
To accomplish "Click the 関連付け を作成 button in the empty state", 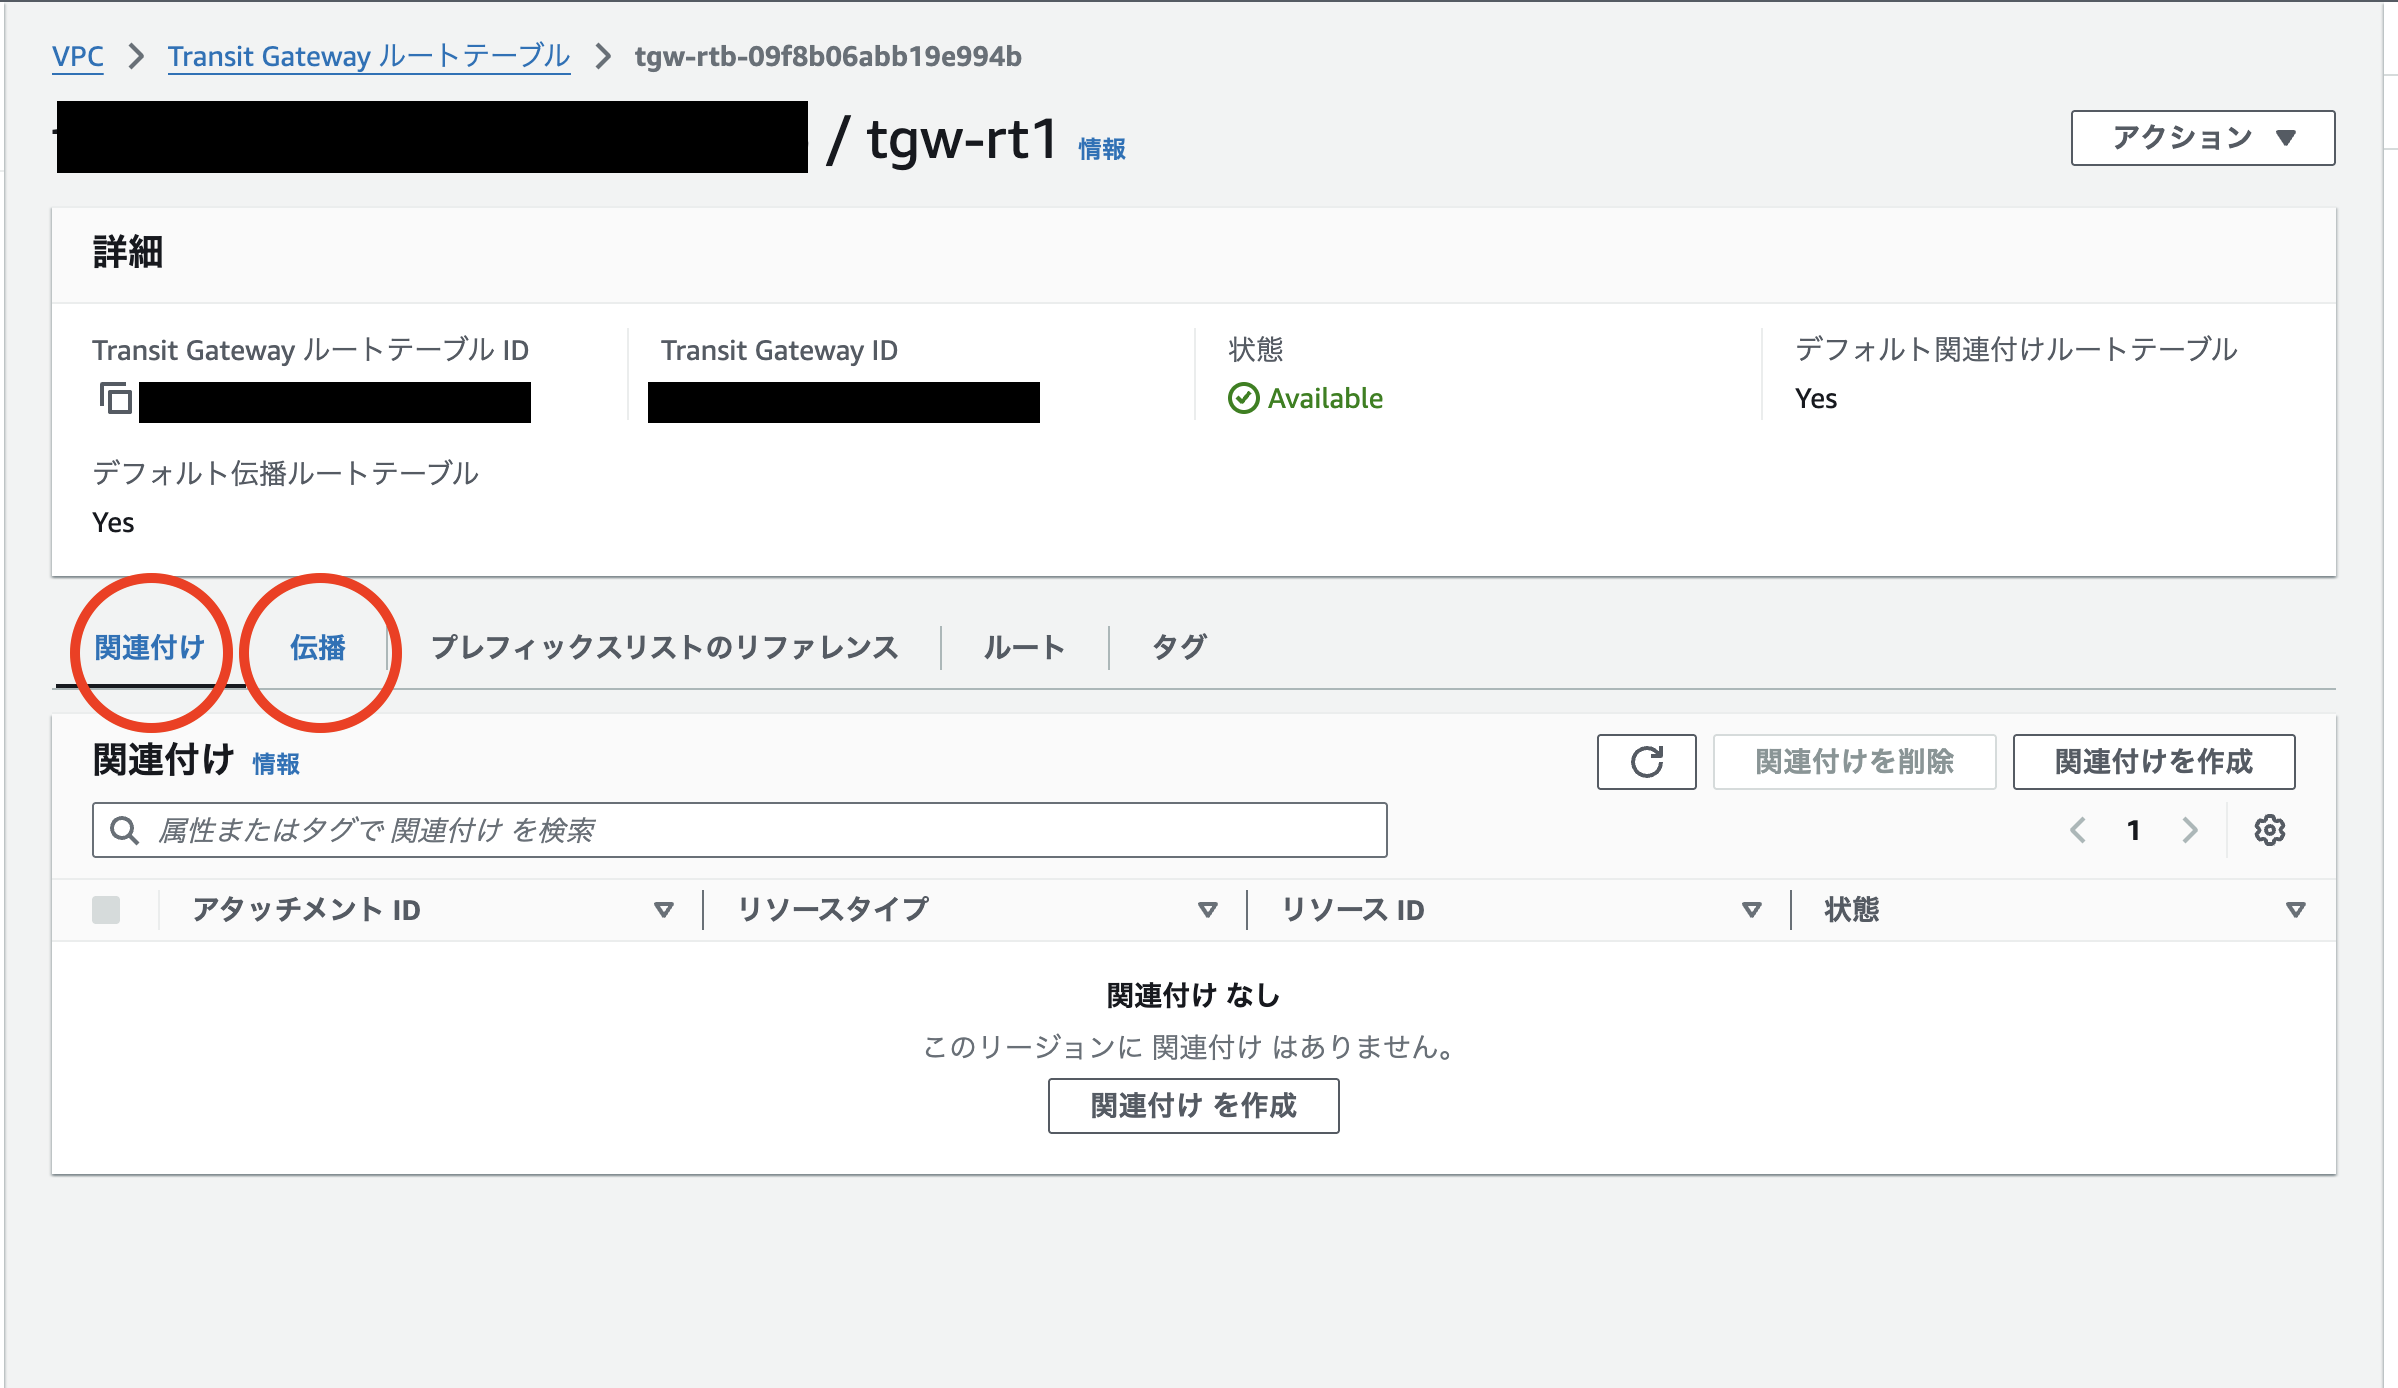I will [1193, 1106].
